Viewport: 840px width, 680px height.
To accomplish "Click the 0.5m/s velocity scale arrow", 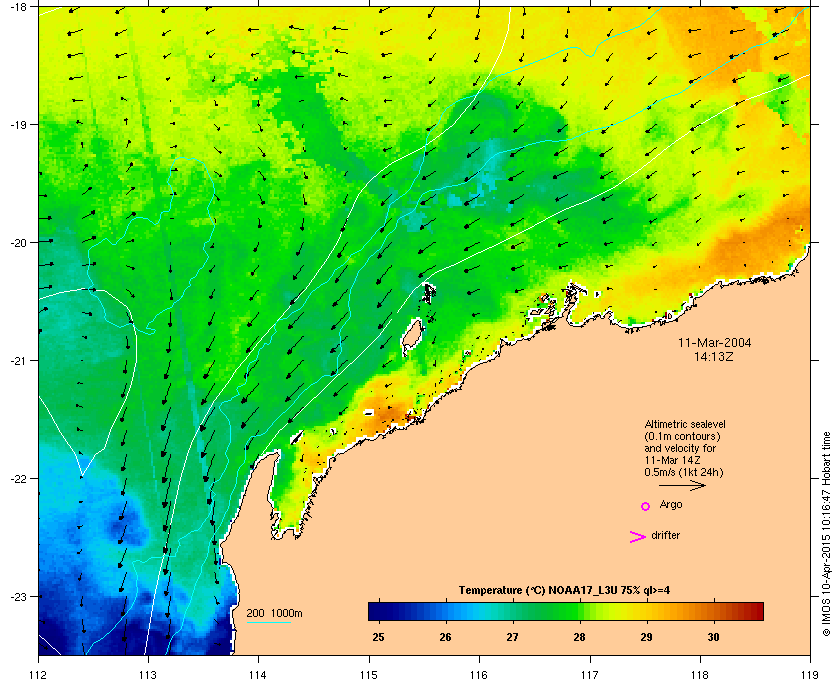I will [682, 486].
